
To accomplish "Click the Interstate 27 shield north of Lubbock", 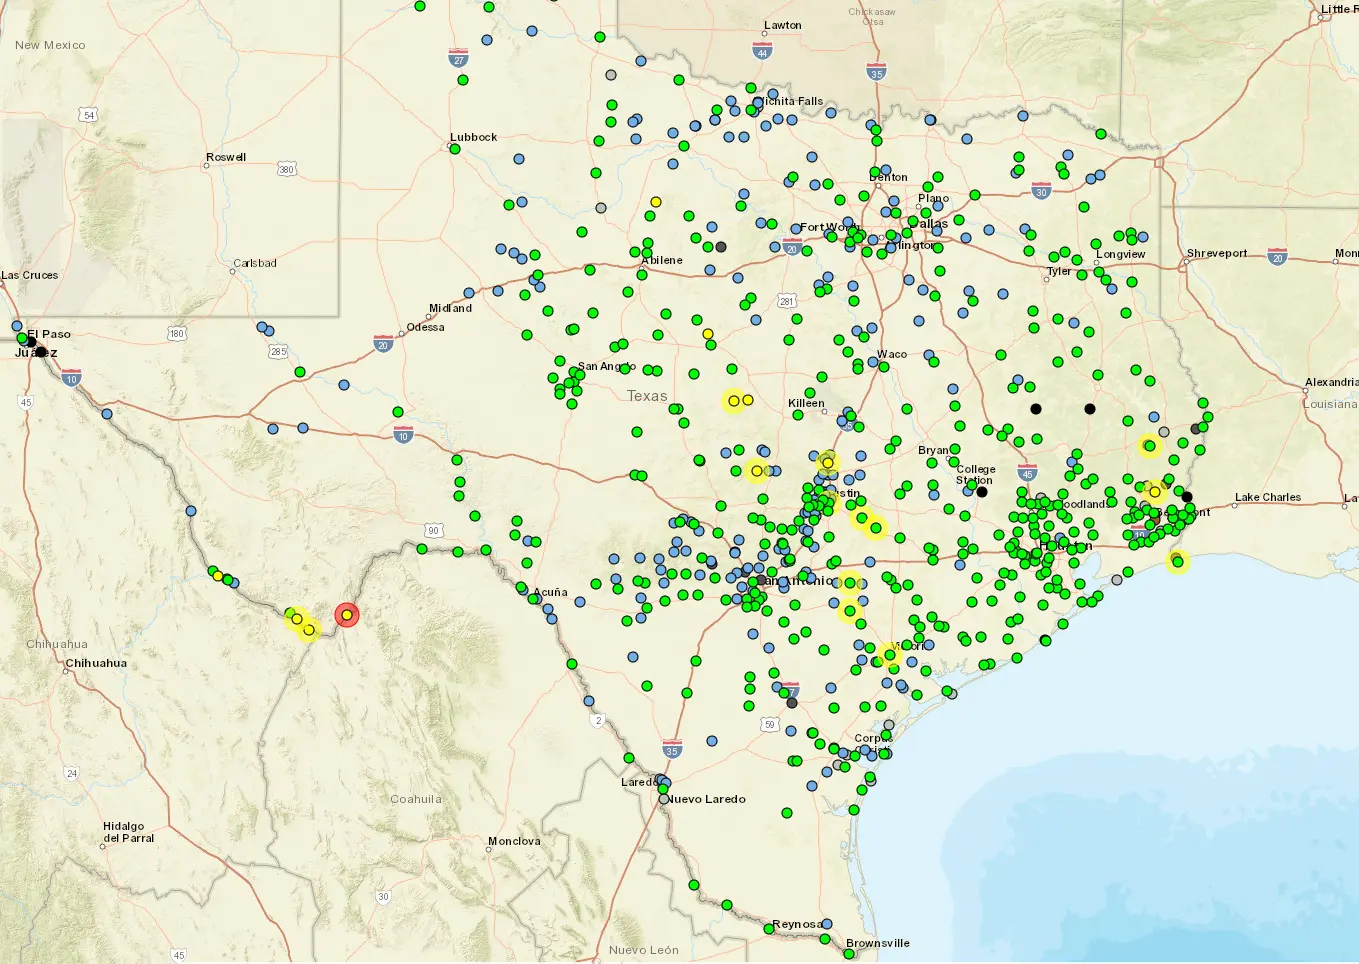I will pyautogui.click(x=458, y=59).
